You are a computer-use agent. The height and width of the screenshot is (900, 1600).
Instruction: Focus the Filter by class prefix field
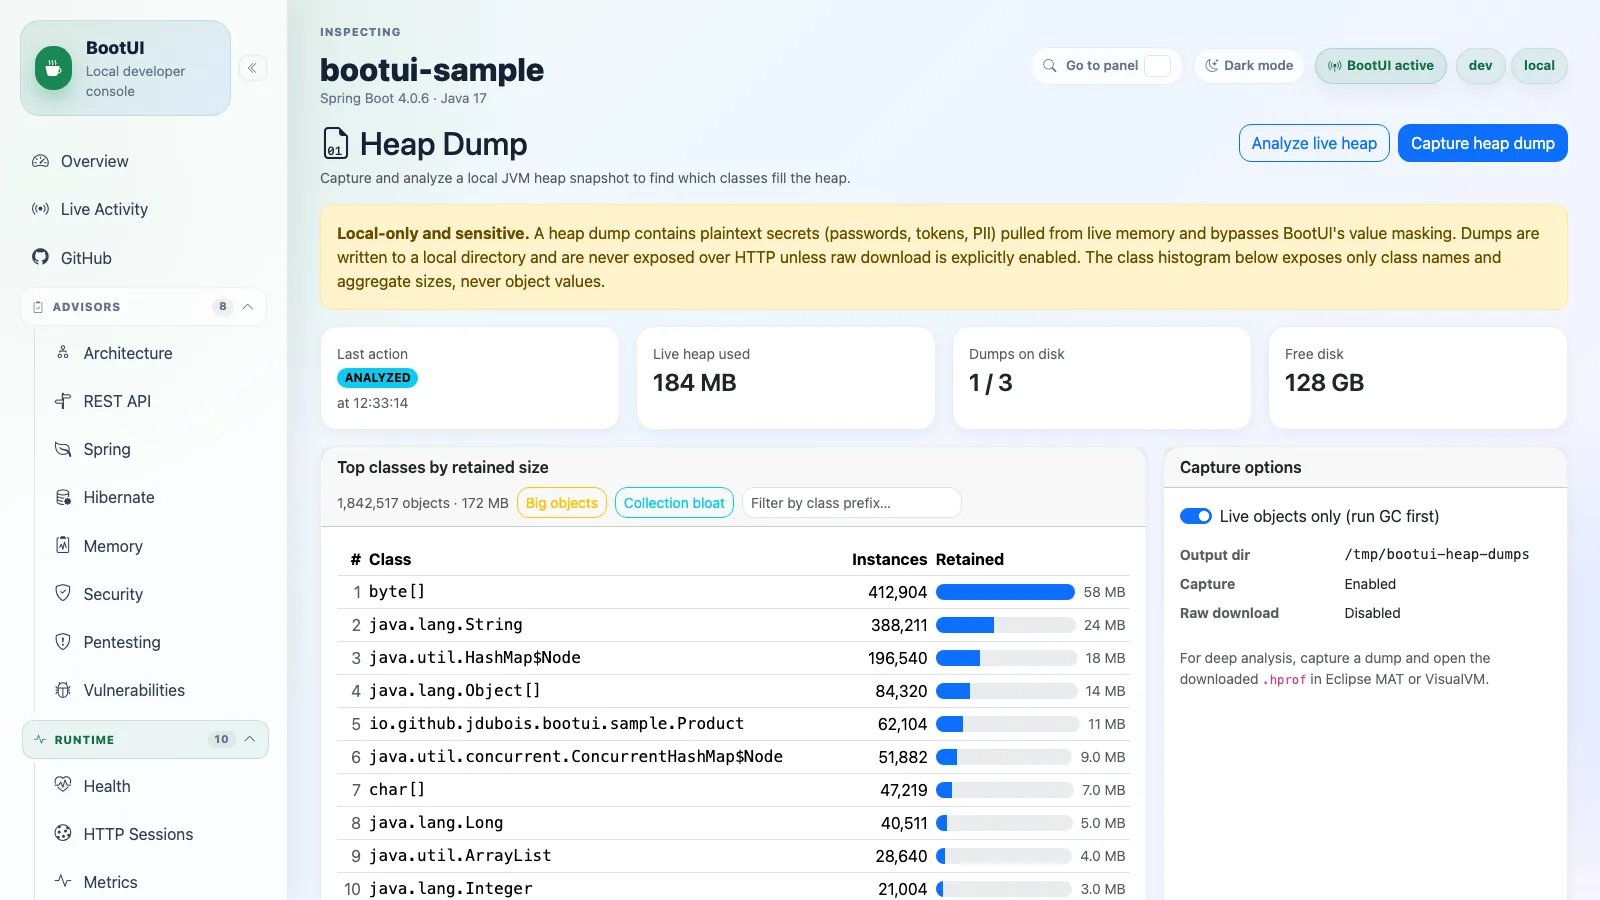pos(852,503)
